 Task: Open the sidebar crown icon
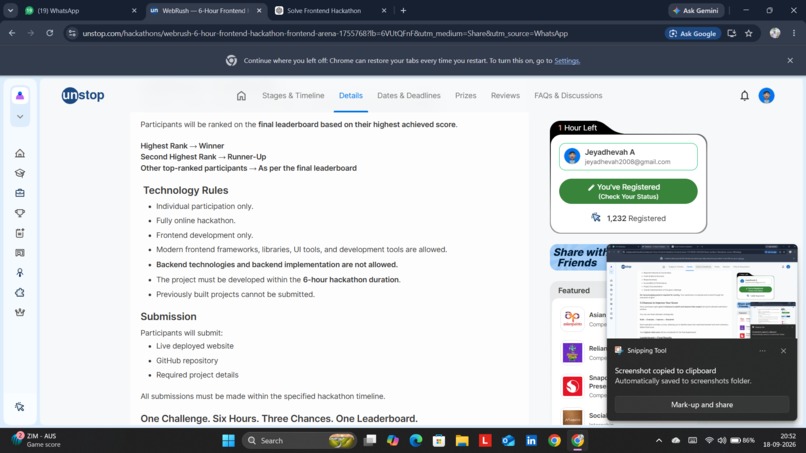pos(20,312)
